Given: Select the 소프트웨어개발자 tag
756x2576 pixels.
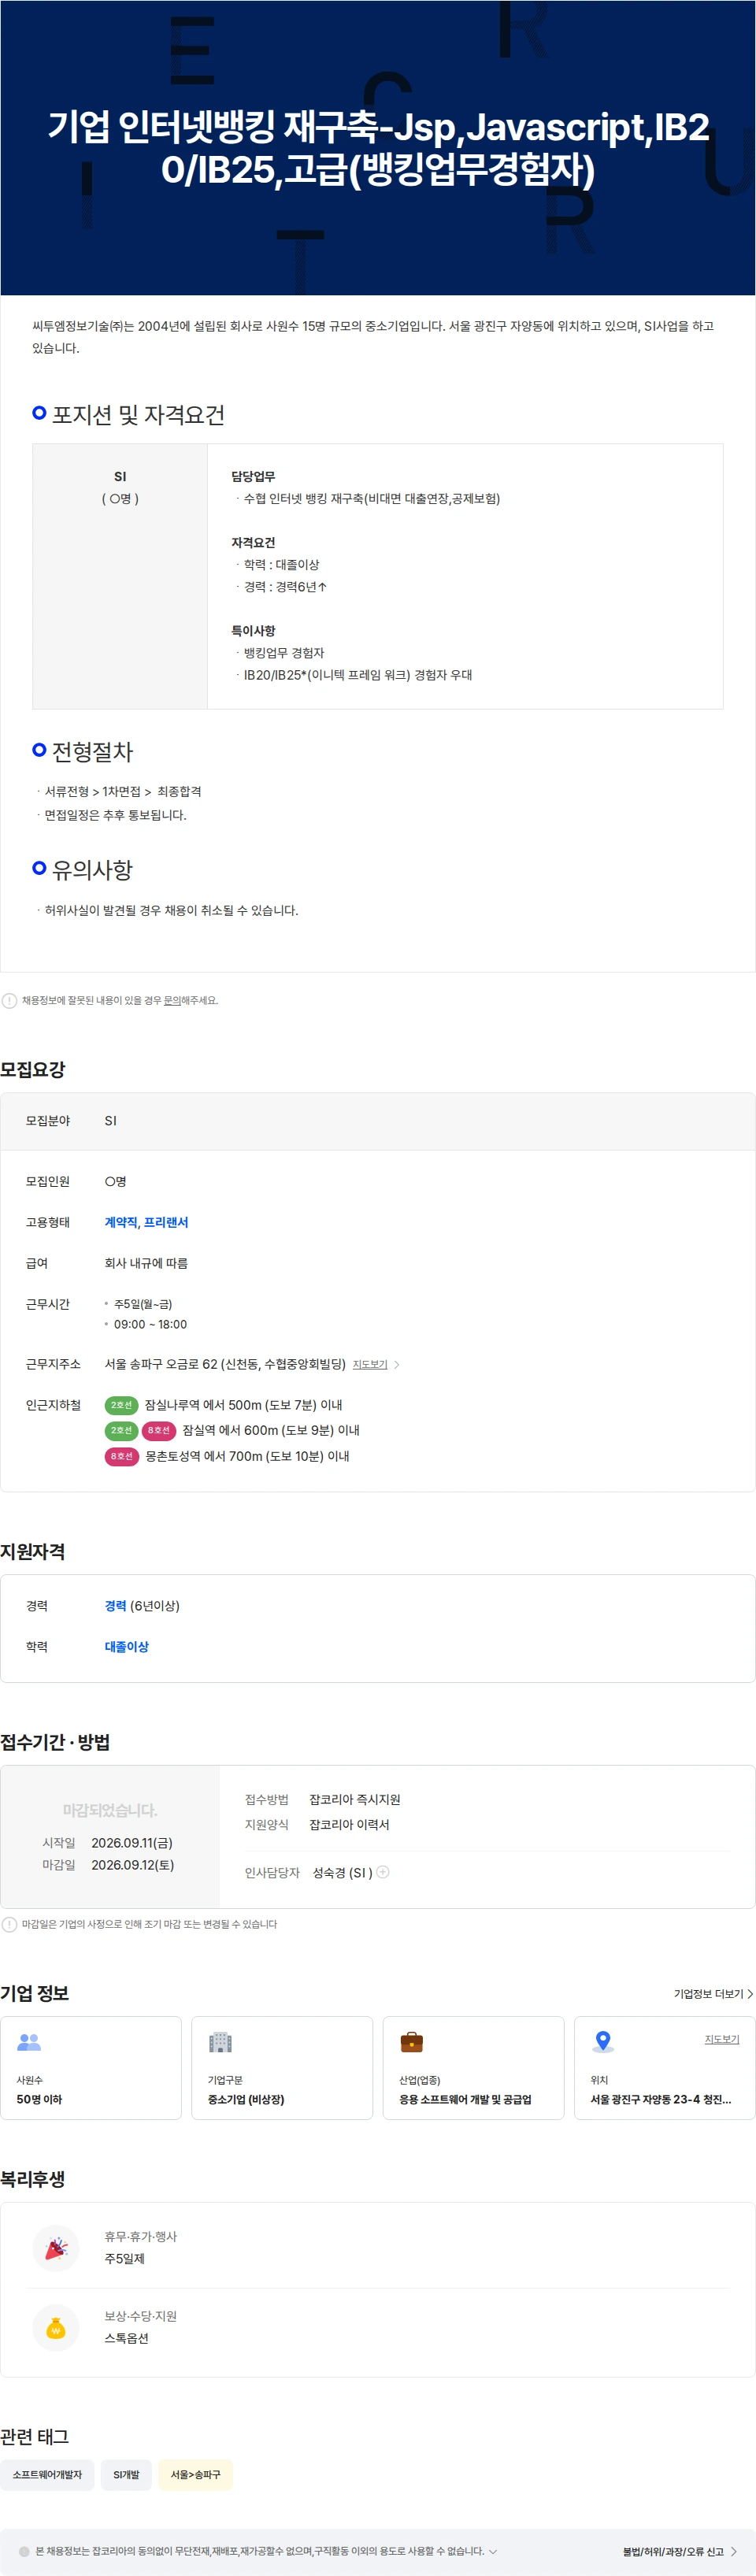Looking at the screenshot, I should click(47, 2475).
